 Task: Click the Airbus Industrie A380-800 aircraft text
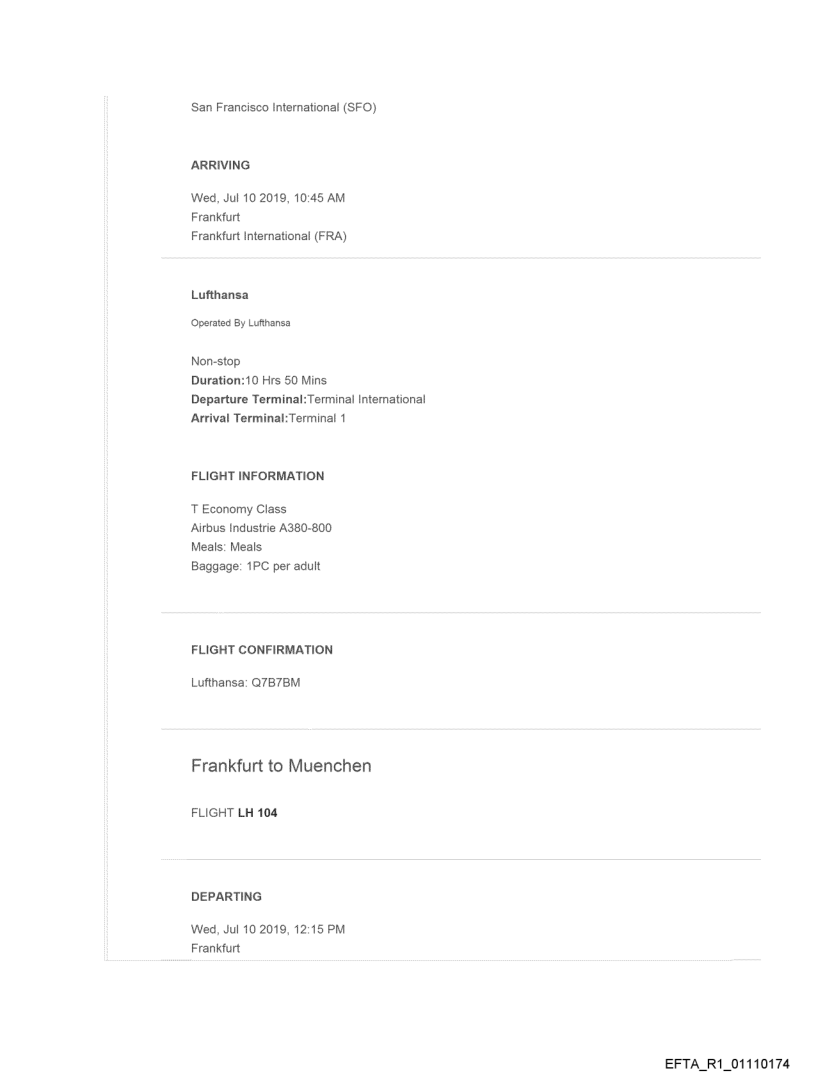pos(262,527)
